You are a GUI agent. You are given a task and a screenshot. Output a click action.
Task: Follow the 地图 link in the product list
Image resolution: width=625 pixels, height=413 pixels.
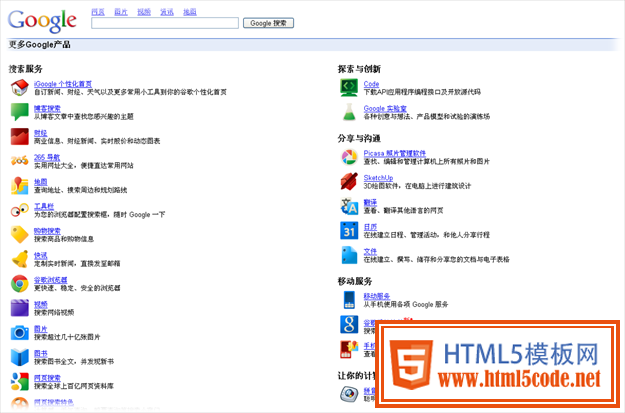(x=41, y=182)
